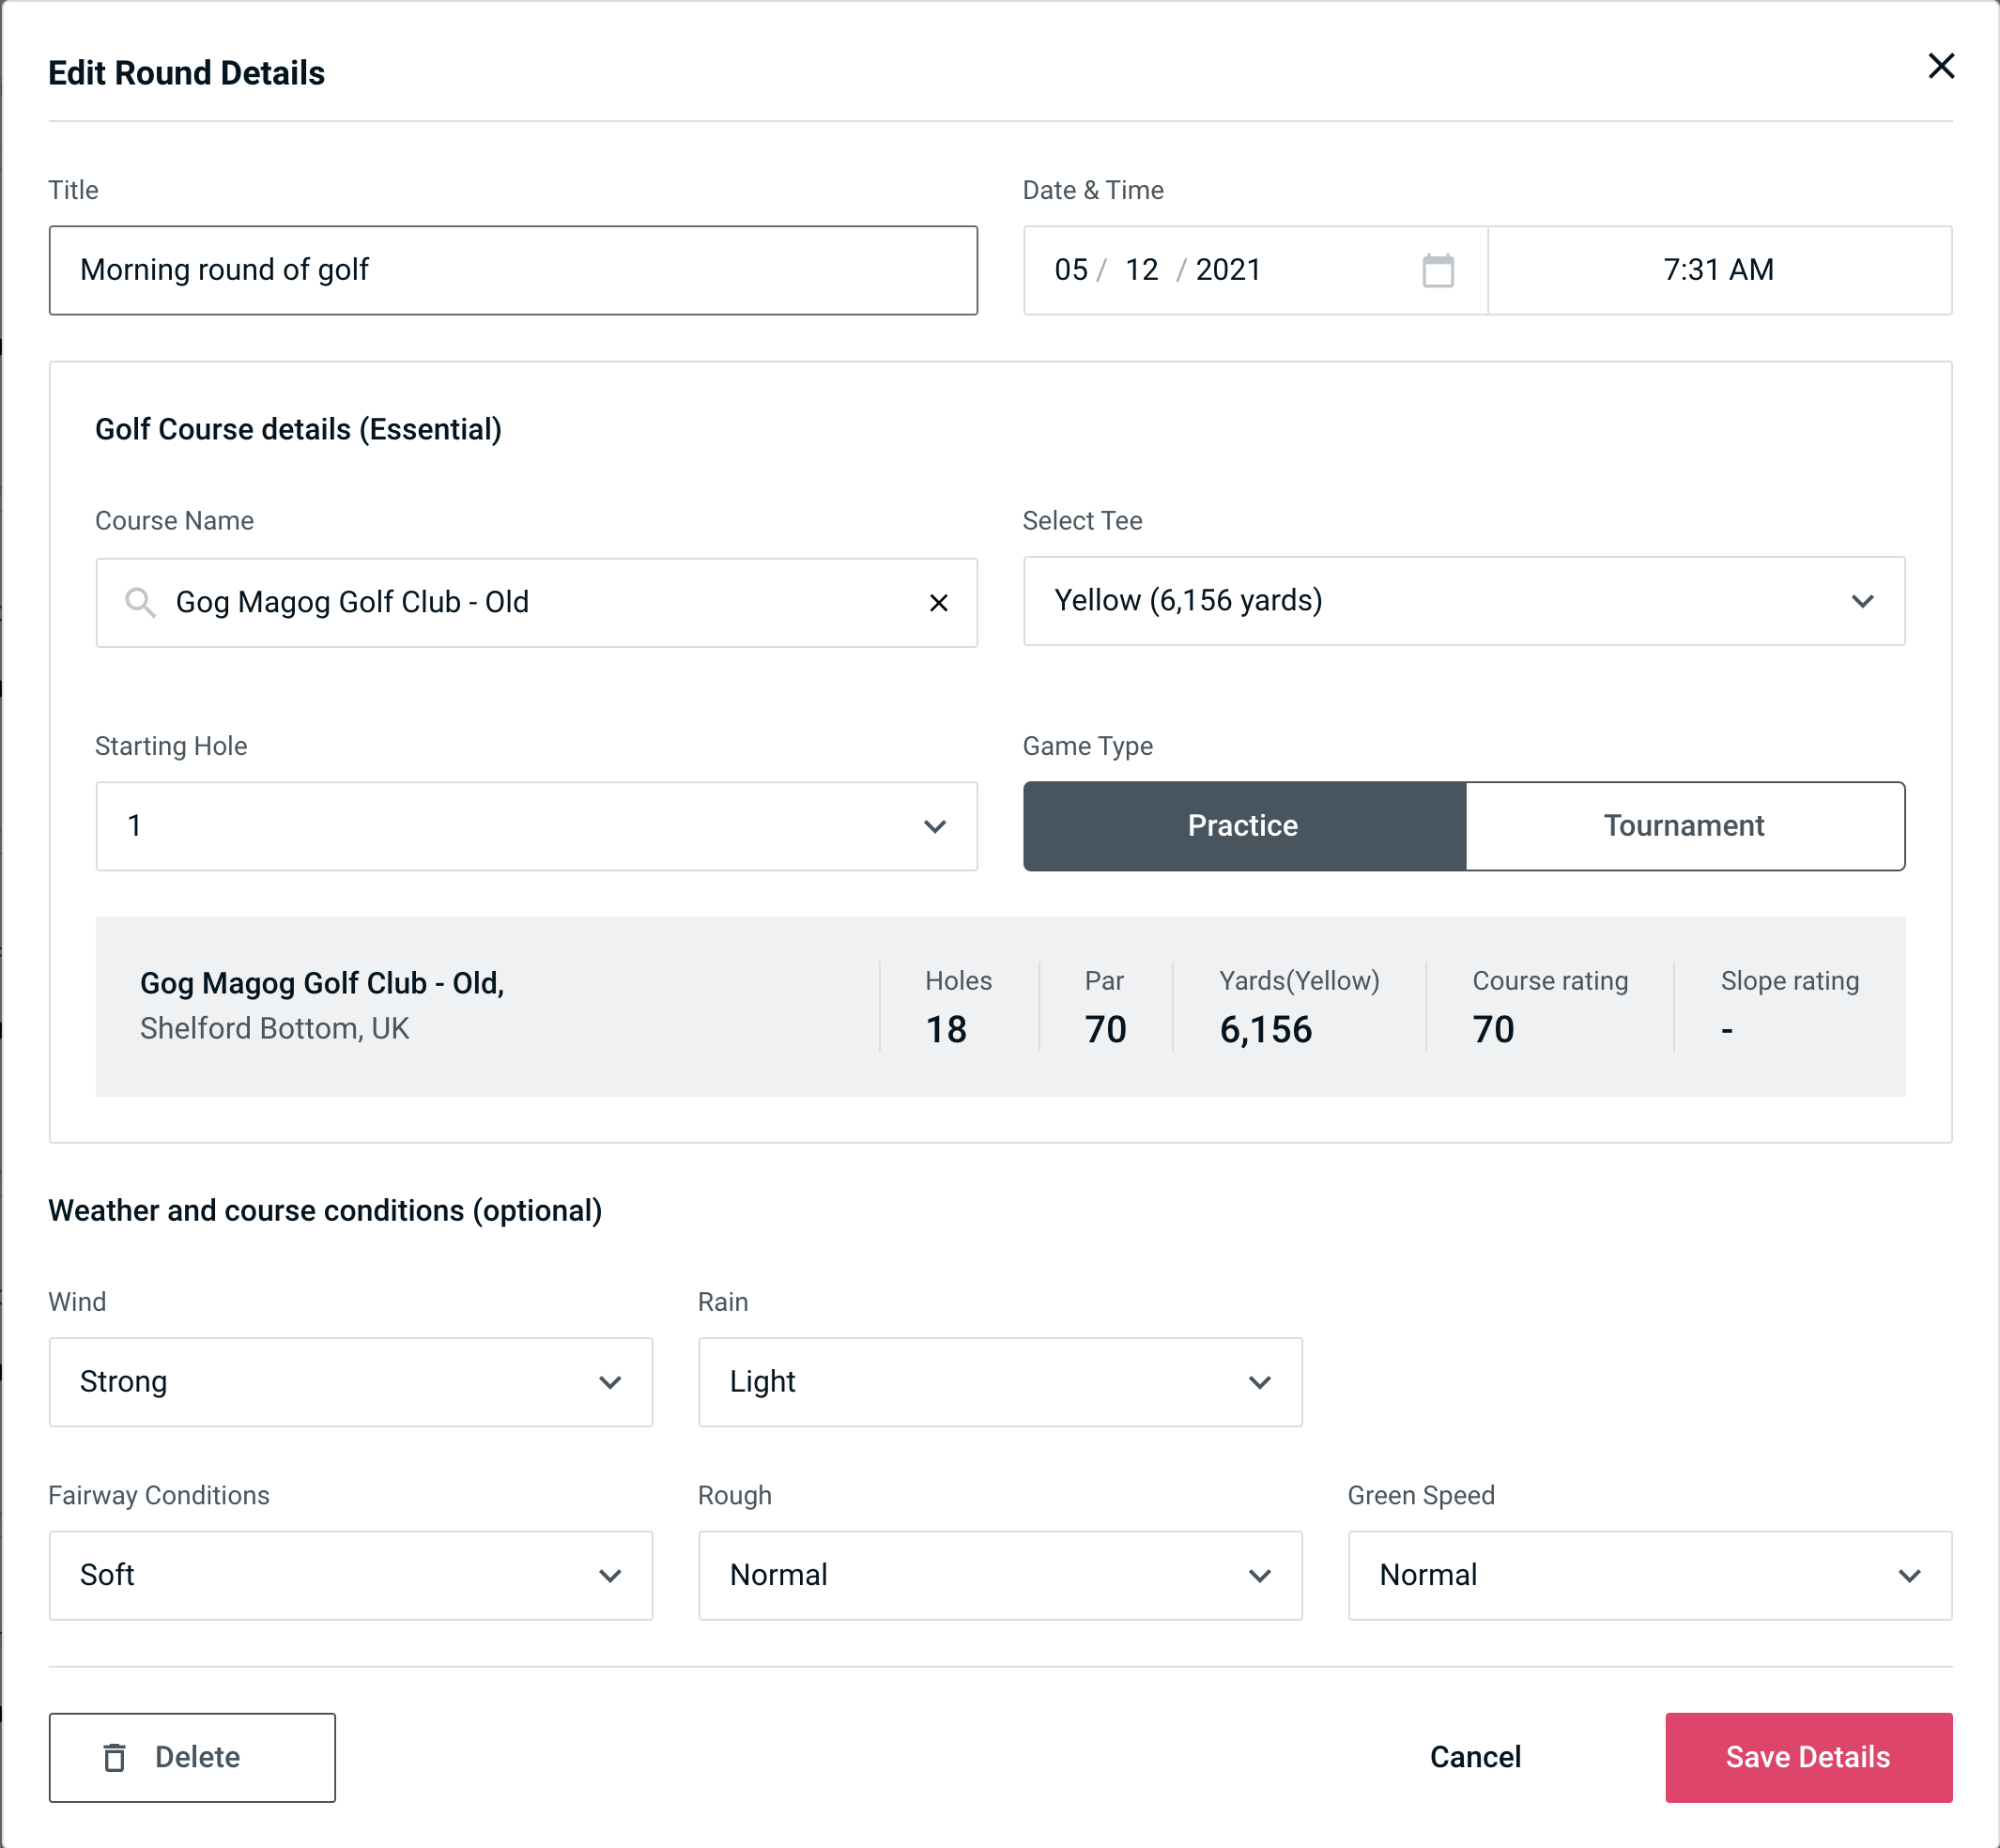The width and height of the screenshot is (2000, 1848).
Task: Click the clear (X) icon in Course Name field
Action: click(939, 601)
